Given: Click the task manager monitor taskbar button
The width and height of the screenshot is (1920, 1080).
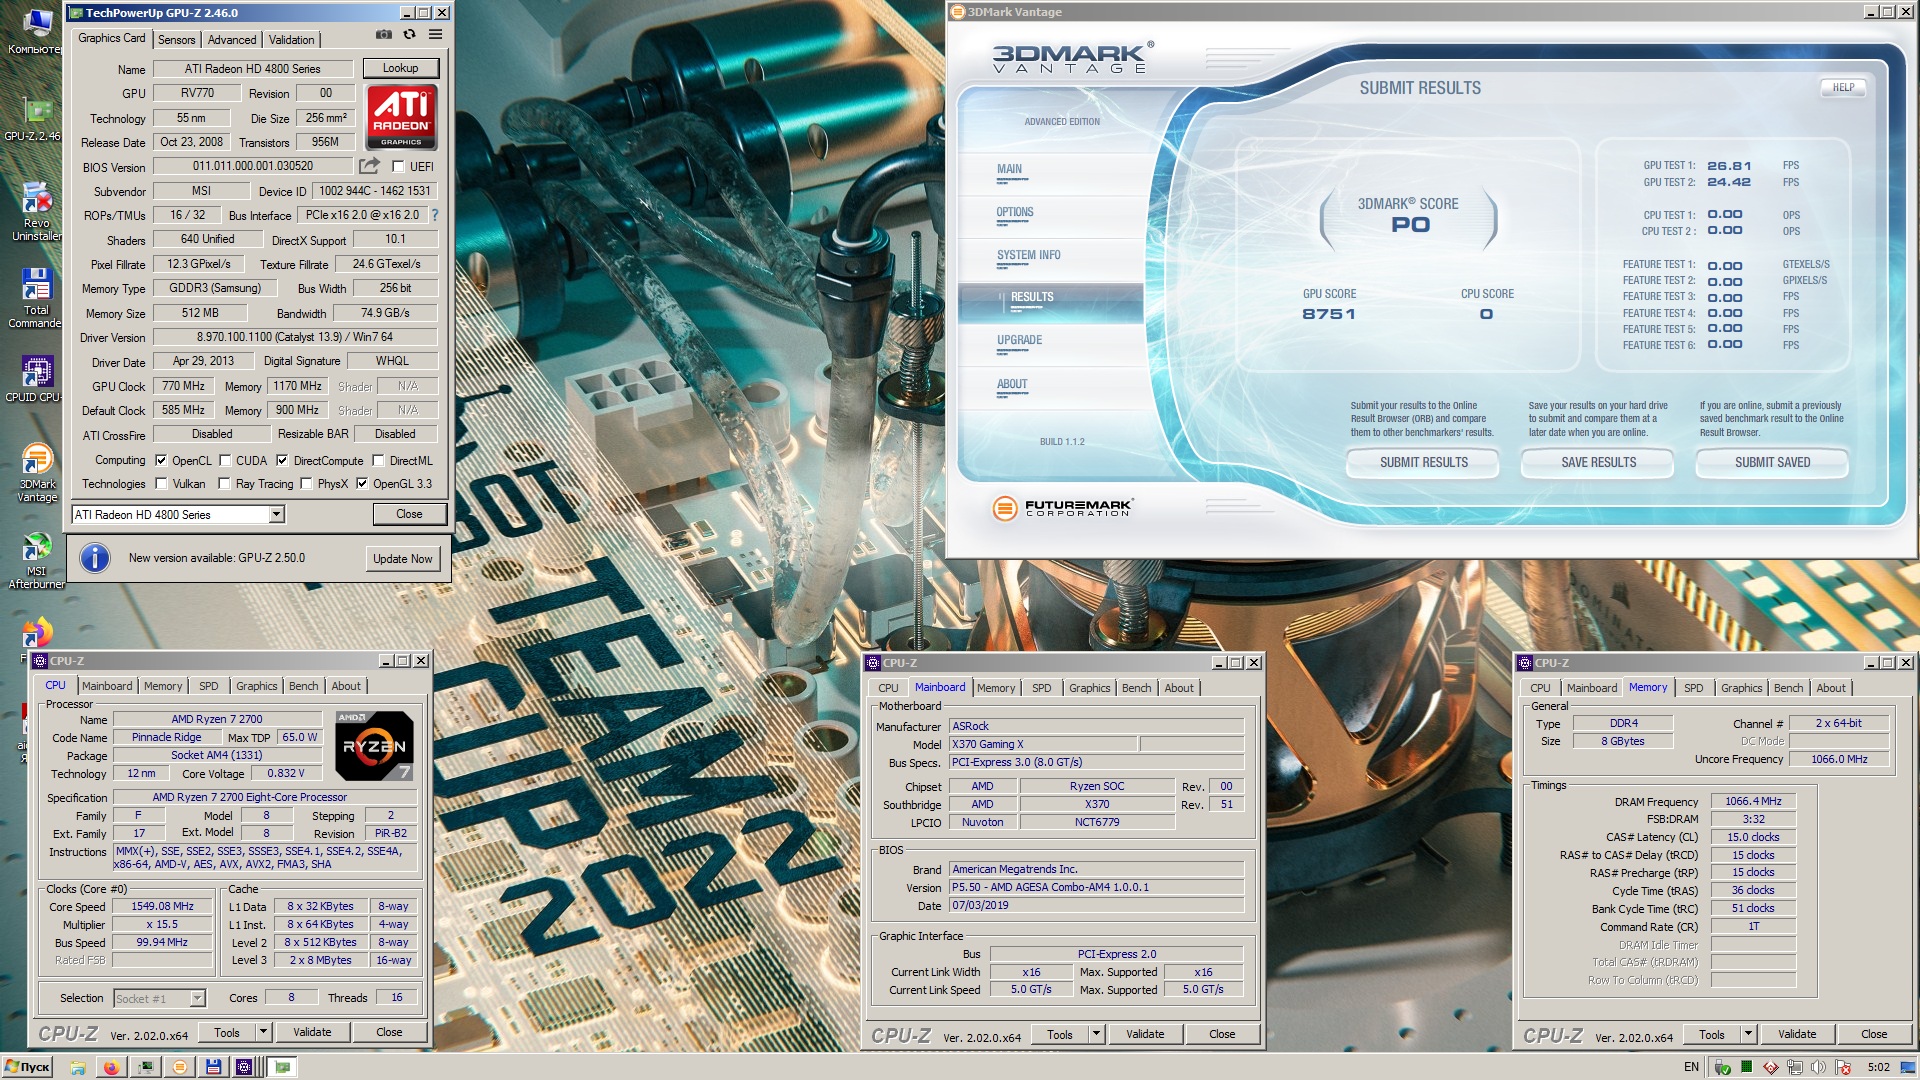Looking at the screenshot, I should click(x=145, y=1067).
